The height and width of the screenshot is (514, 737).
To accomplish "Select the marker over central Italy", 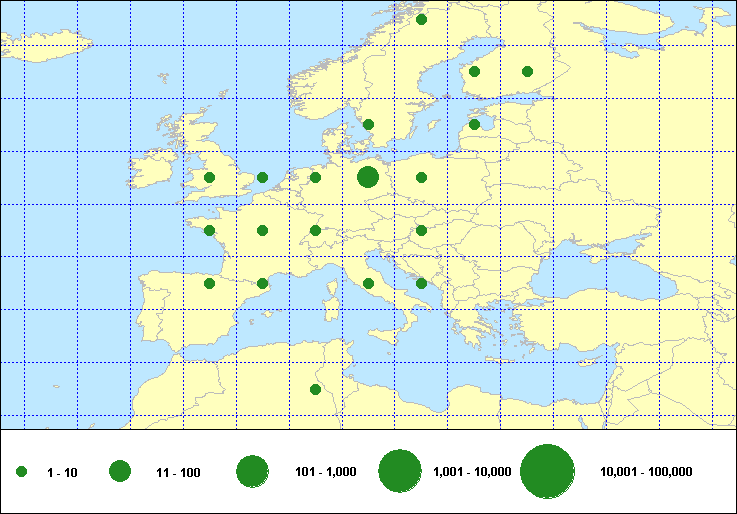I will 368,283.
